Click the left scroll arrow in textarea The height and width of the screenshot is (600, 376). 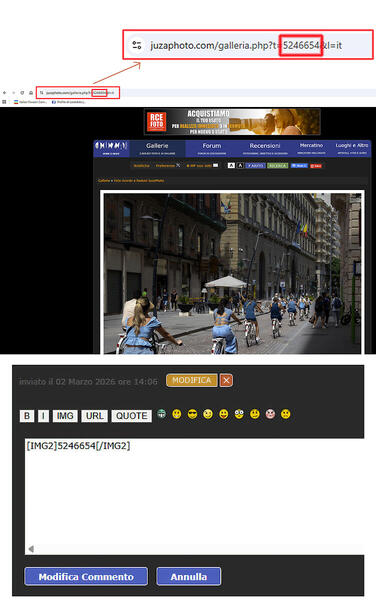pyautogui.click(x=31, y=549)
